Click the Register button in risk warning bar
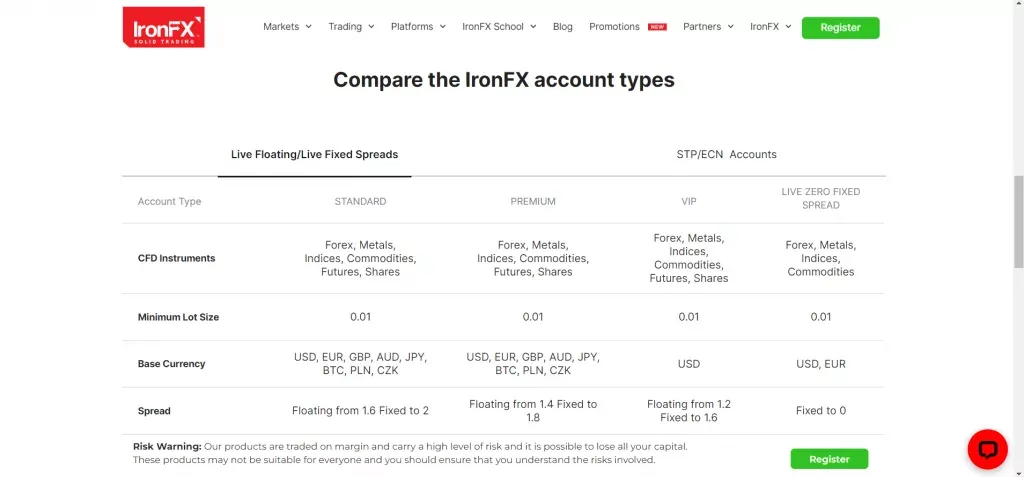 tap(829, 459)
